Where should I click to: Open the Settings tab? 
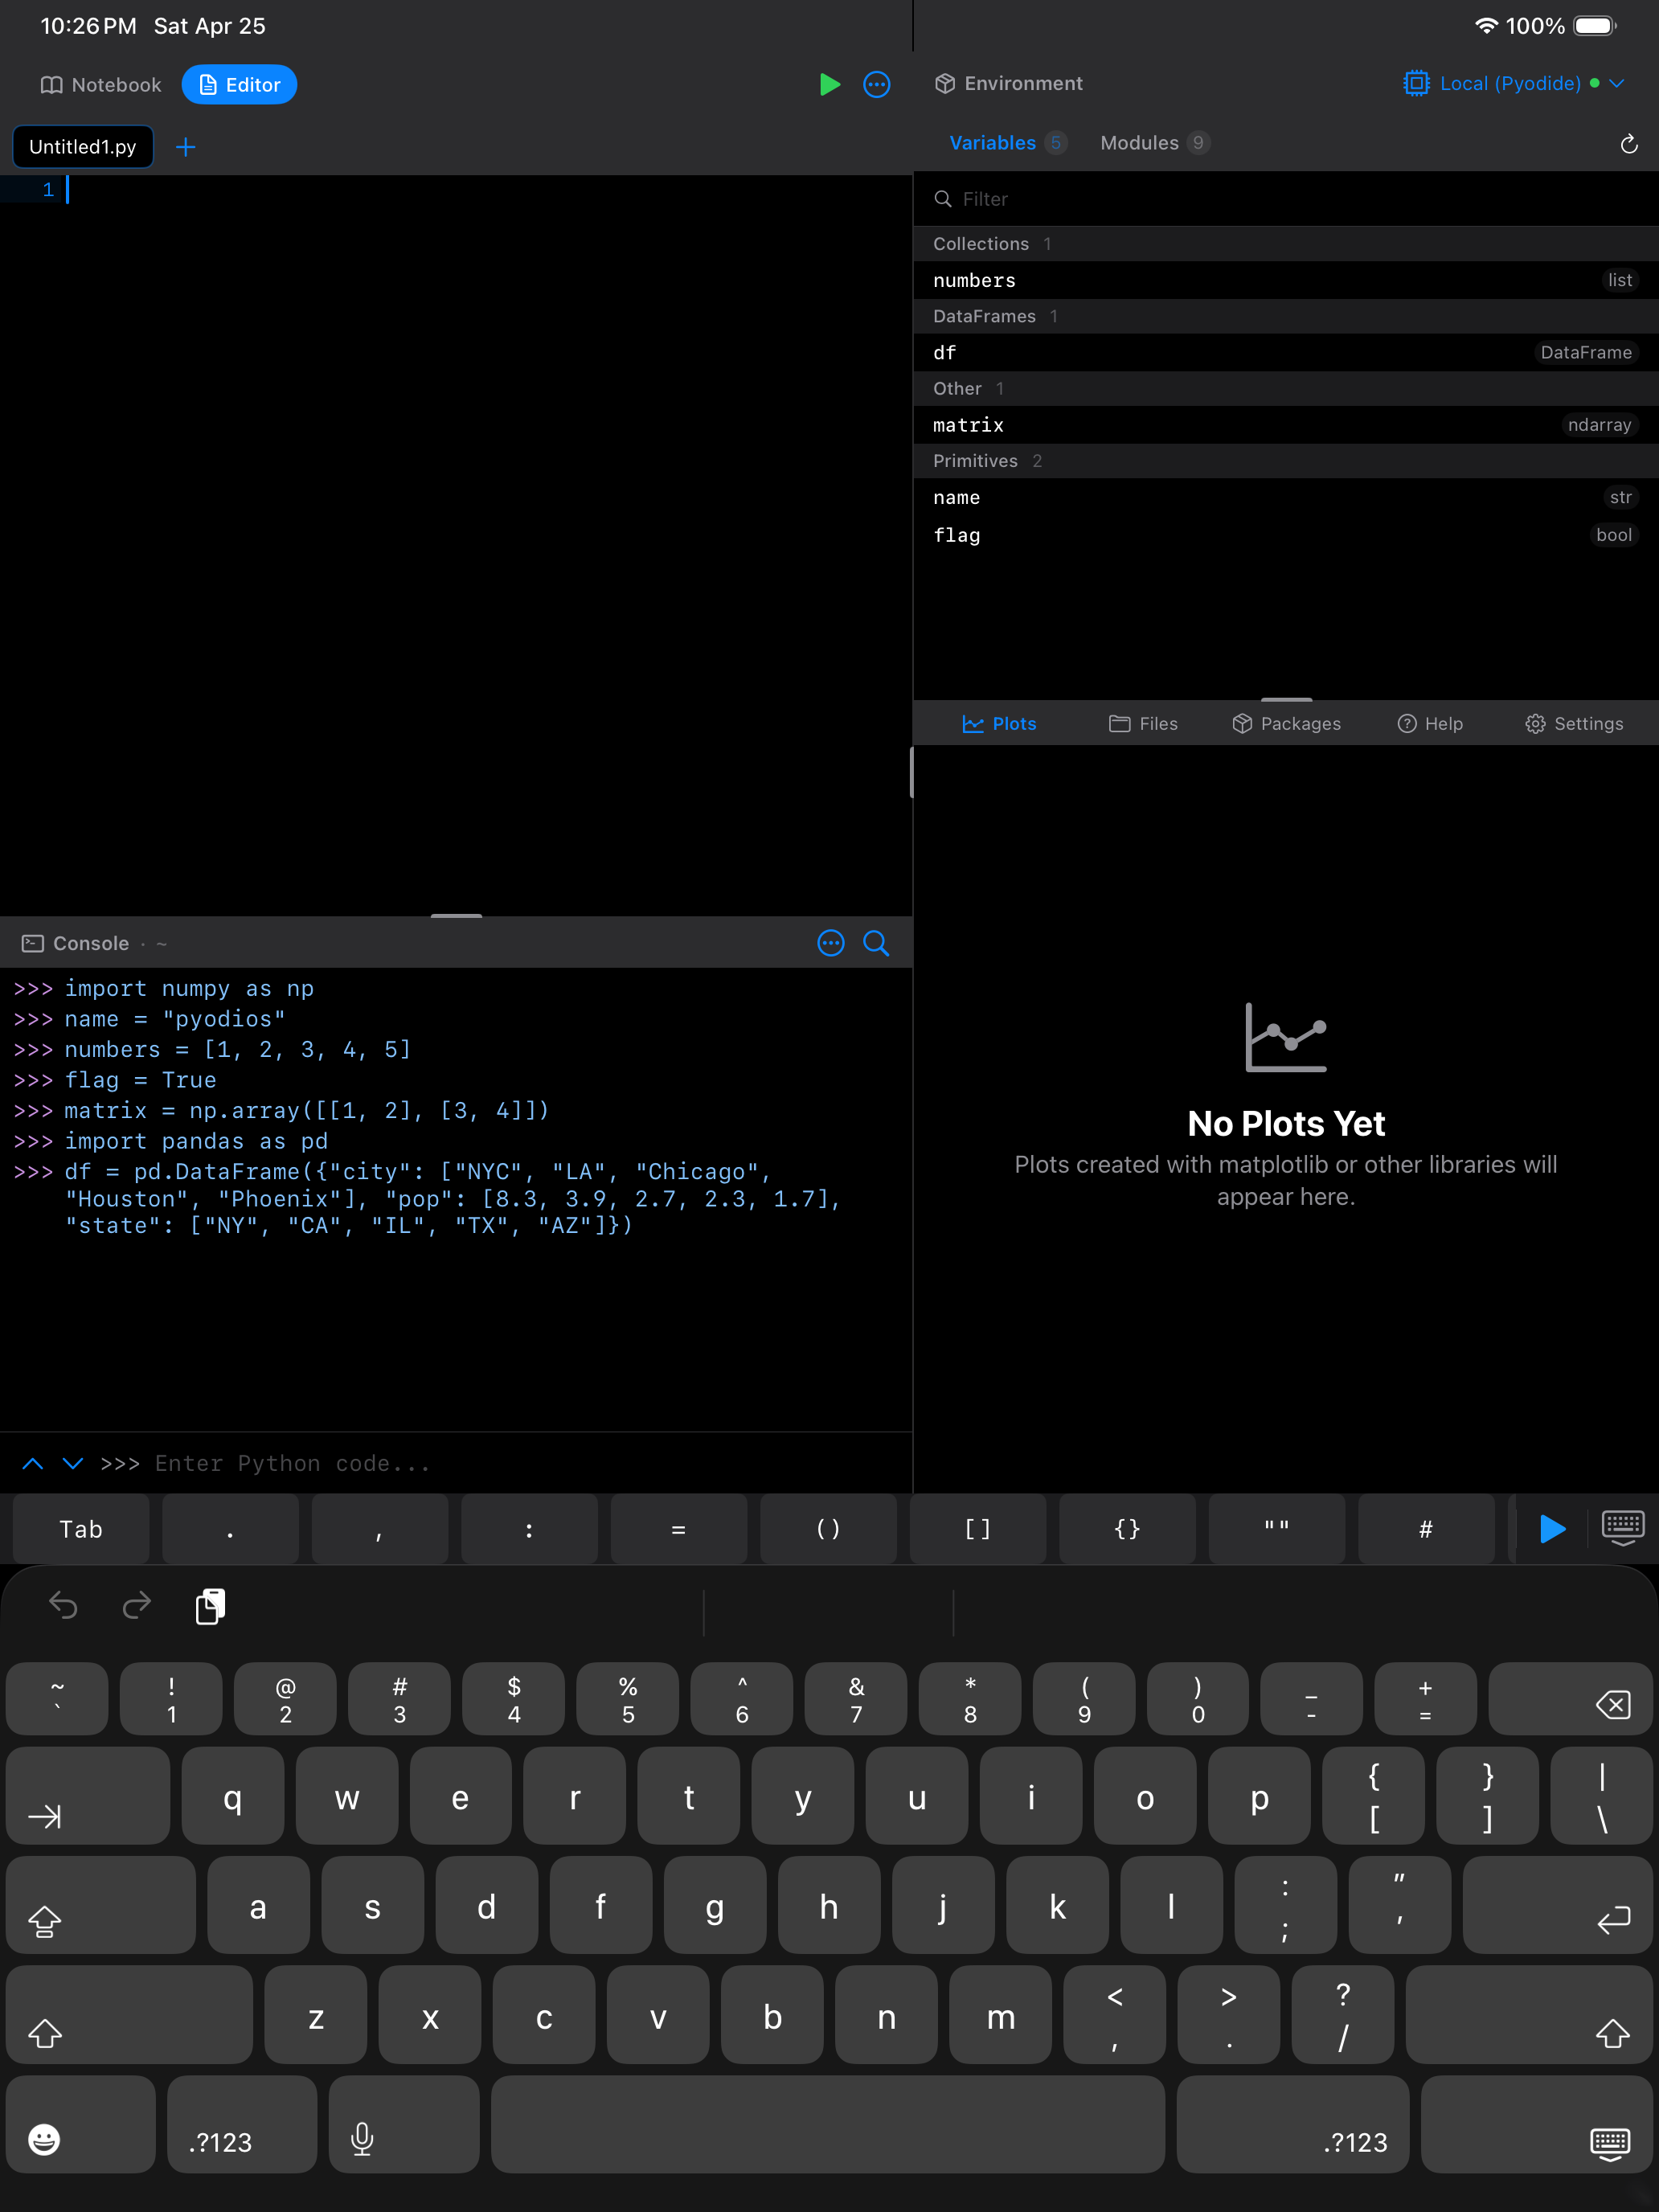tap(1574, 724)
